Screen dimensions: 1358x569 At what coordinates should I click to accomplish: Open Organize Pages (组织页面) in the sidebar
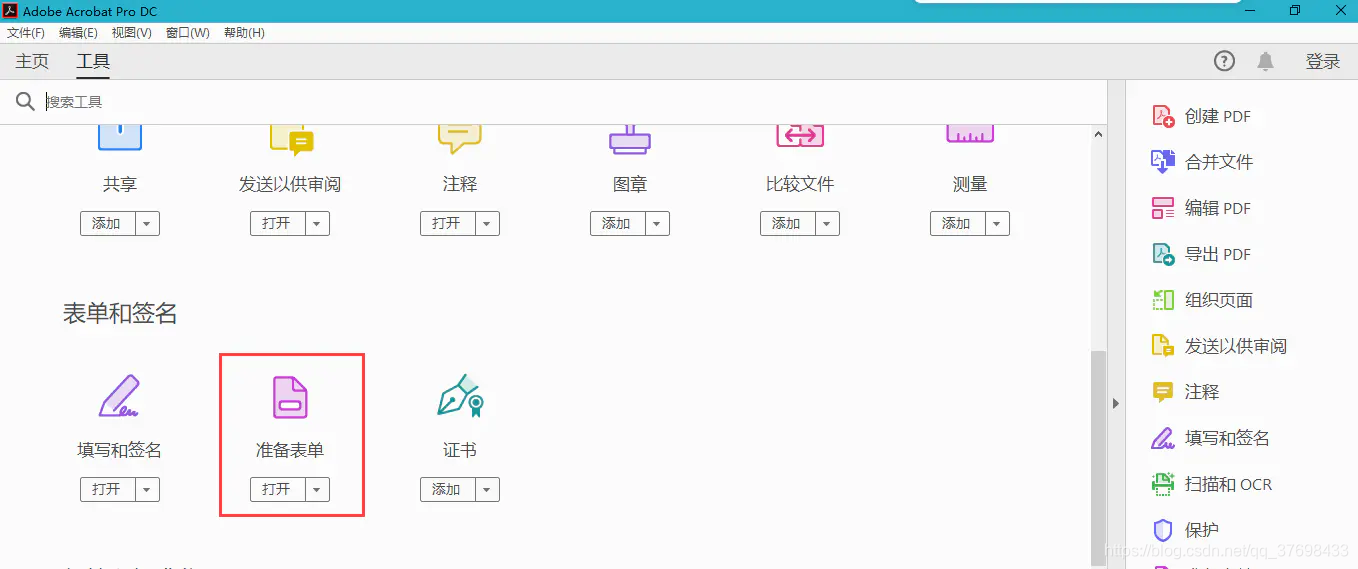[1203, 300]
